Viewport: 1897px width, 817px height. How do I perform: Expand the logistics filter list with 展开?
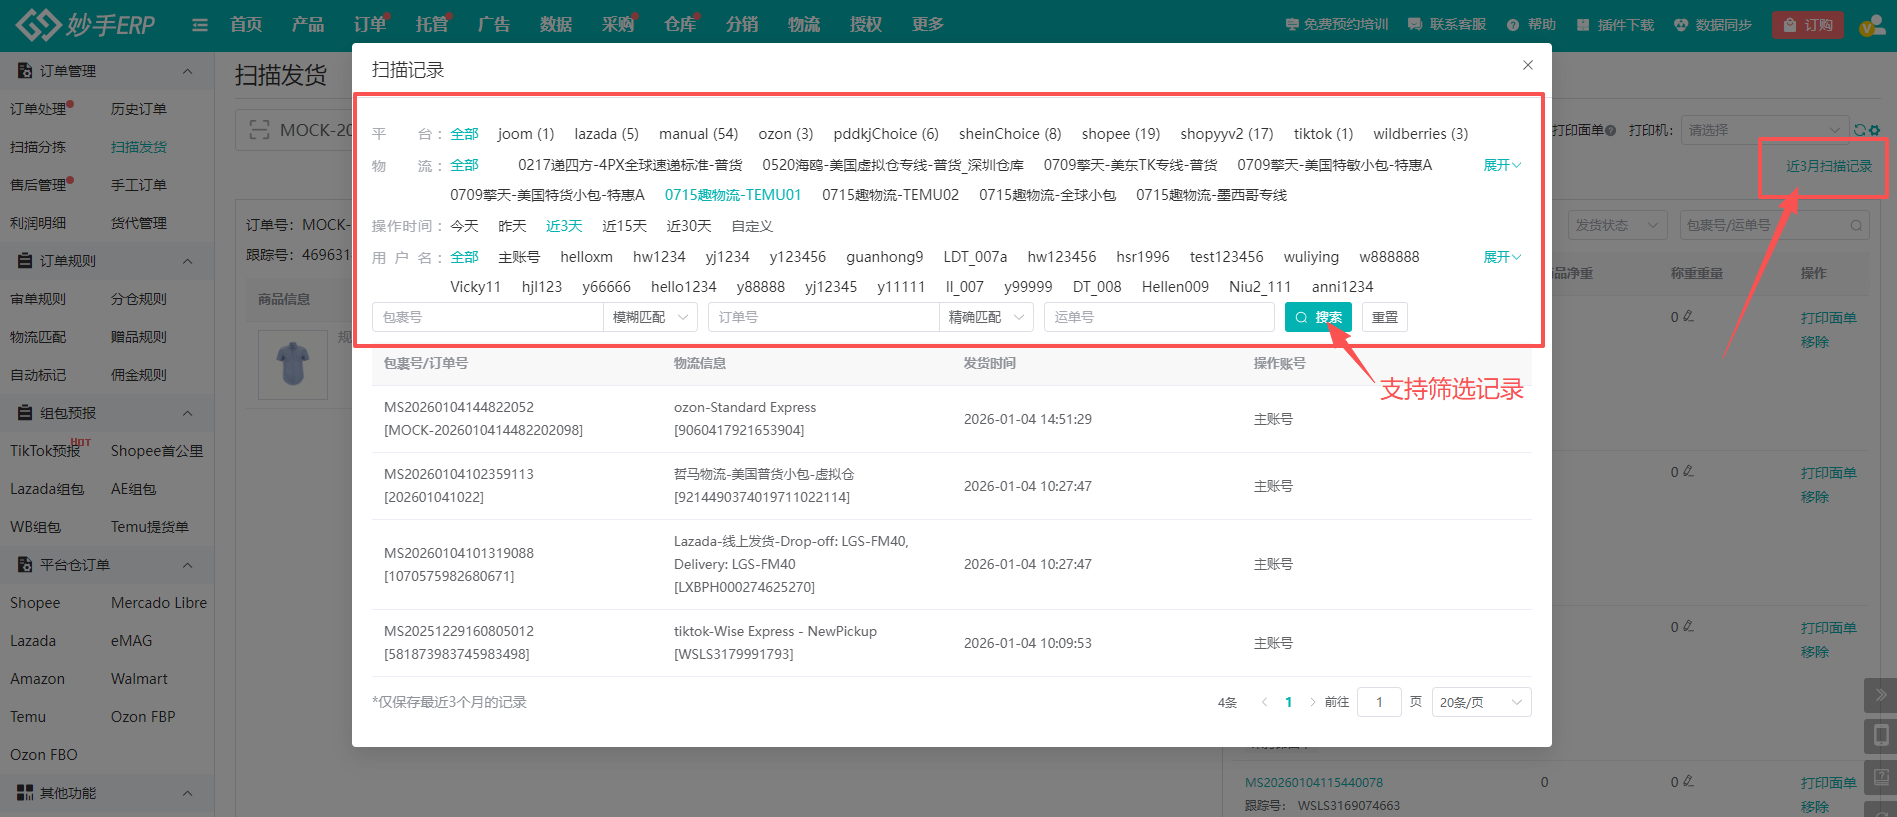[1501, 165]
